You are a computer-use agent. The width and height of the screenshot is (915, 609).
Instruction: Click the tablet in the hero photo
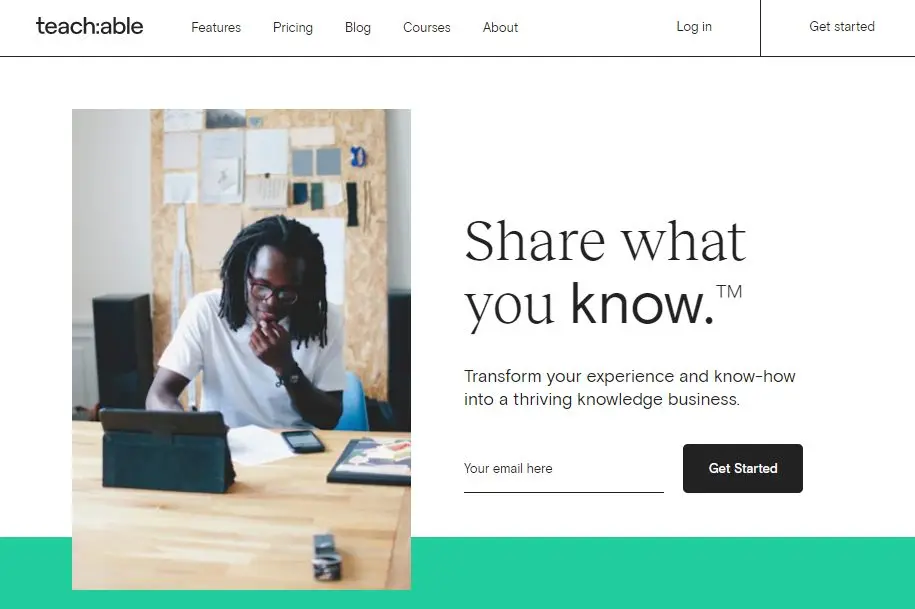[x=167, y=451]
